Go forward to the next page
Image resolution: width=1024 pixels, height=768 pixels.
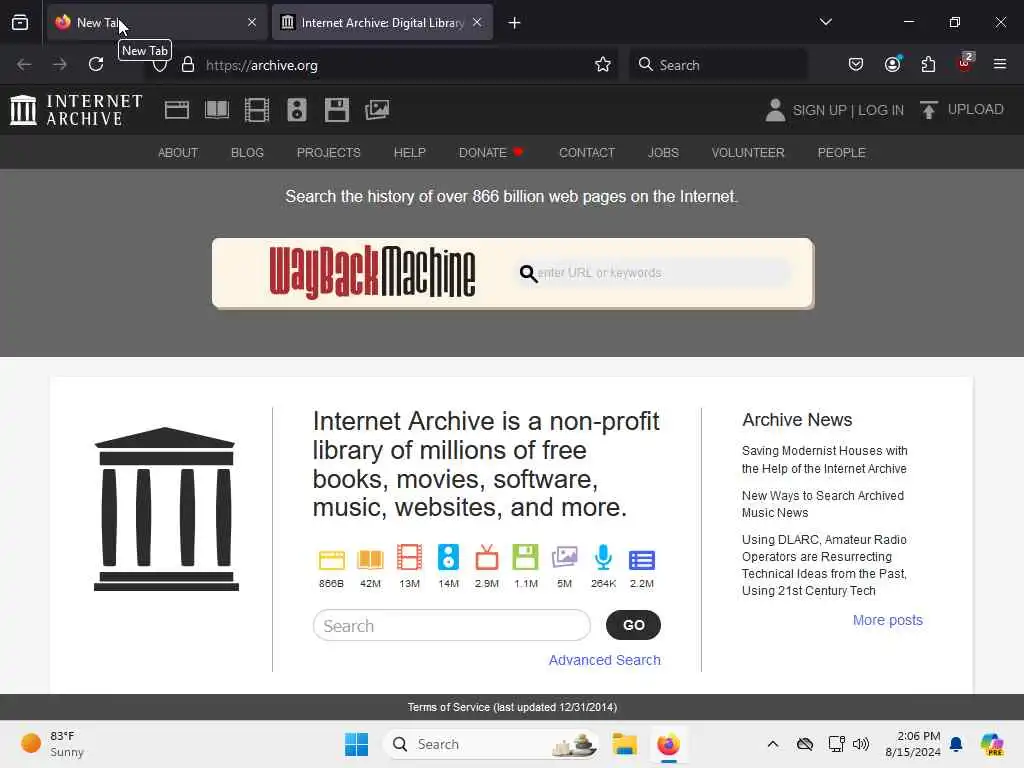click(x=60, y=65)
